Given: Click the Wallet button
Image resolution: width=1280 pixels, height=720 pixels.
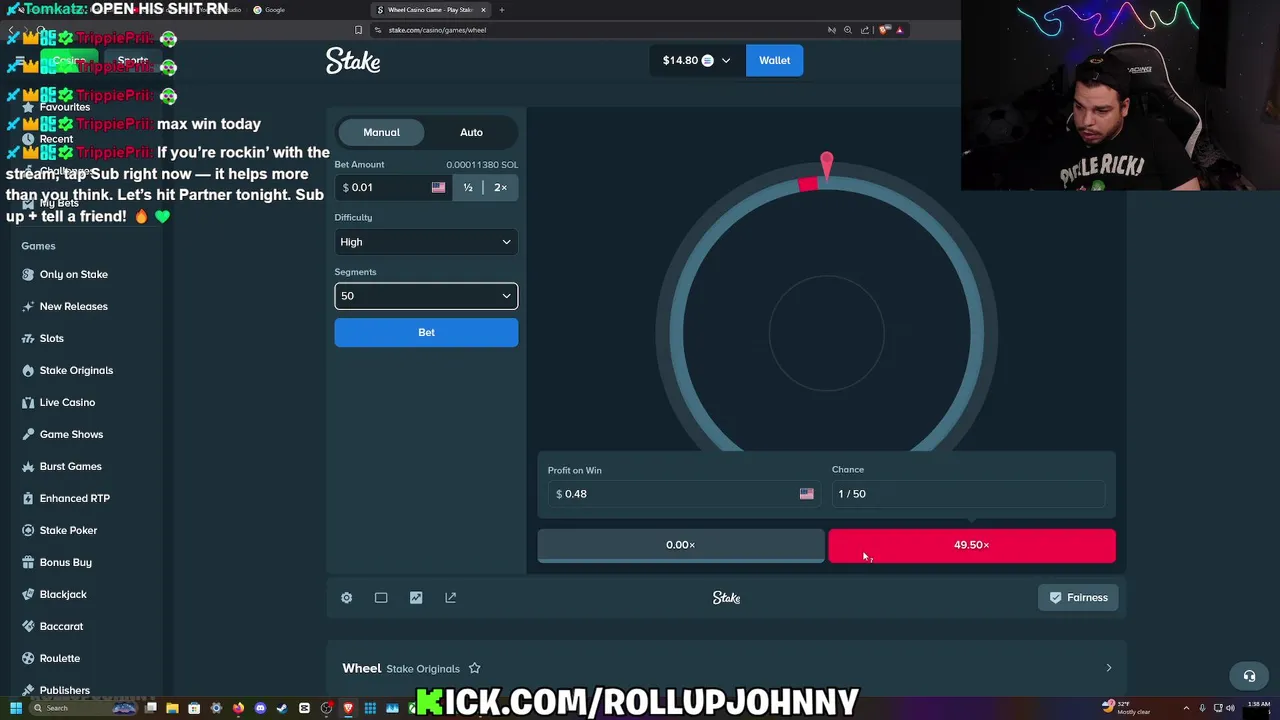Looking at the screenshot, I should tap(774, 60).
